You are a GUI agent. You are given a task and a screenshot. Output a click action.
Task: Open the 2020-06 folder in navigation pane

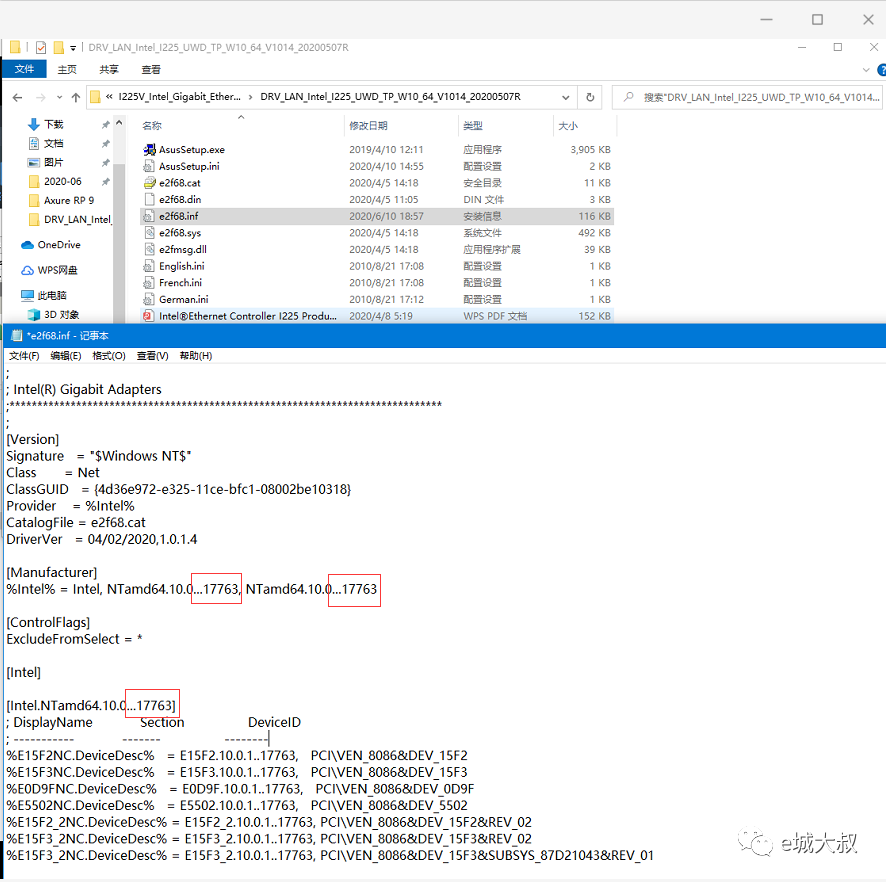62,181
